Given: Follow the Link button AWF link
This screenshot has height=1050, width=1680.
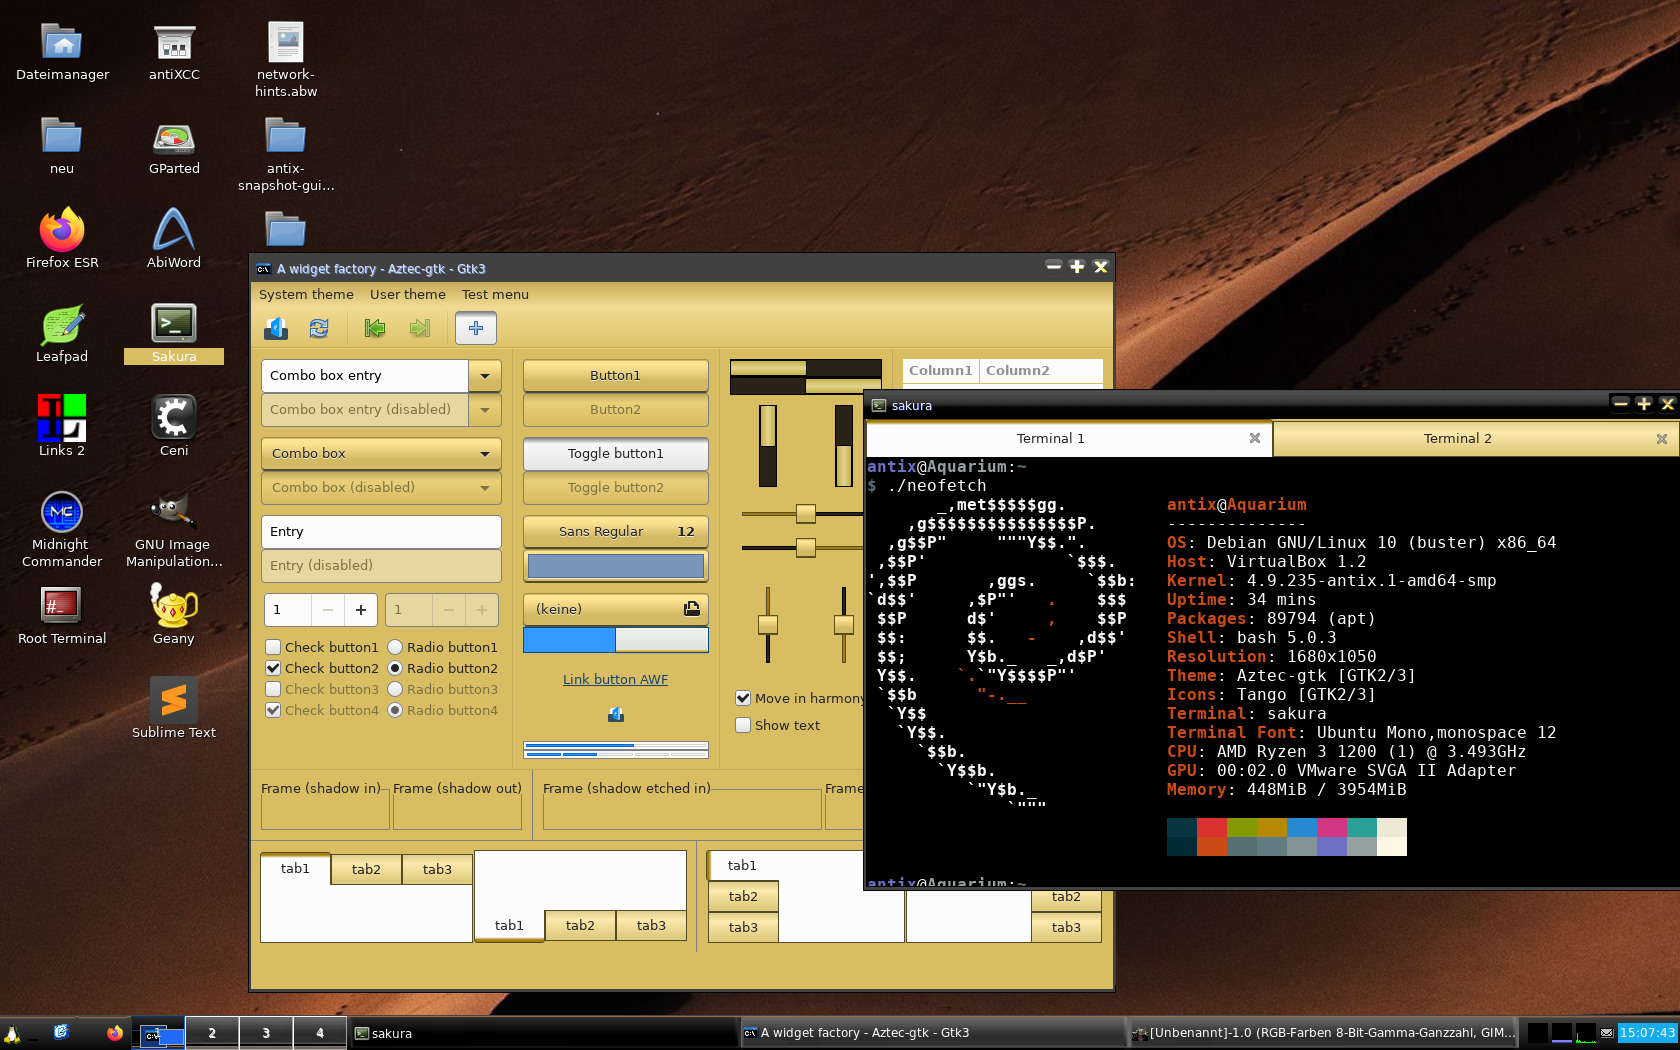Looking at the screenshot, I should click(x=615, y=680).
